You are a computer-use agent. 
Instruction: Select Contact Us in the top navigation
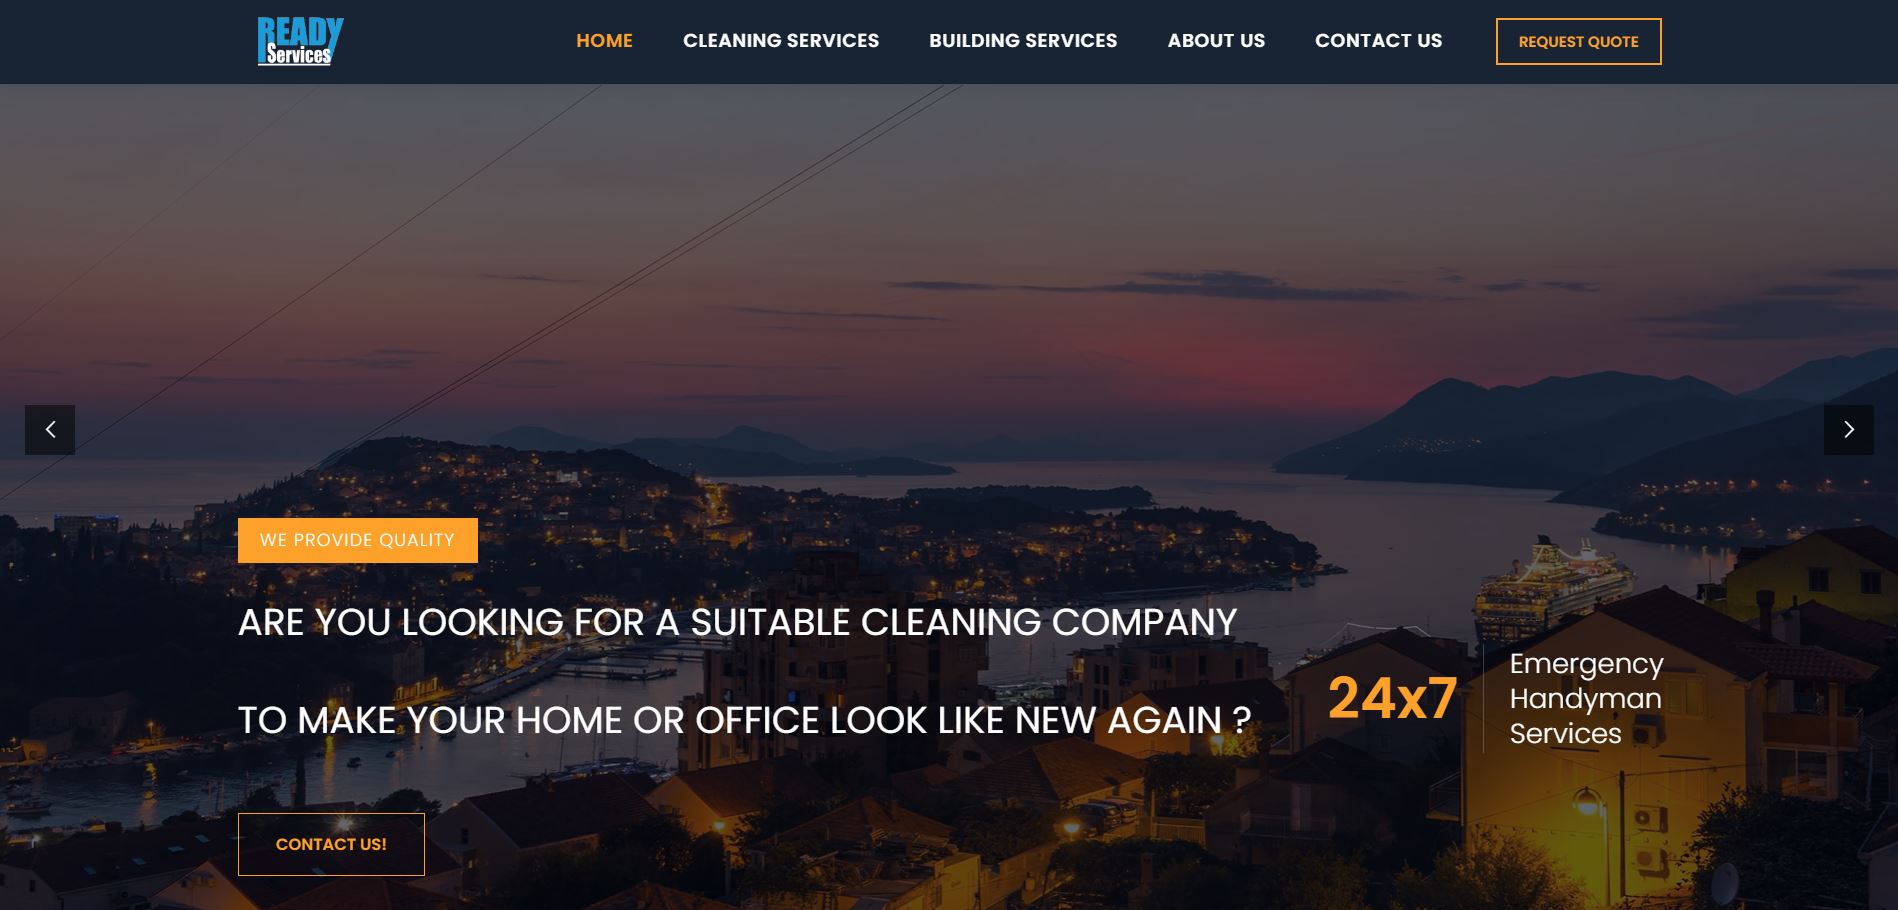1378,41
